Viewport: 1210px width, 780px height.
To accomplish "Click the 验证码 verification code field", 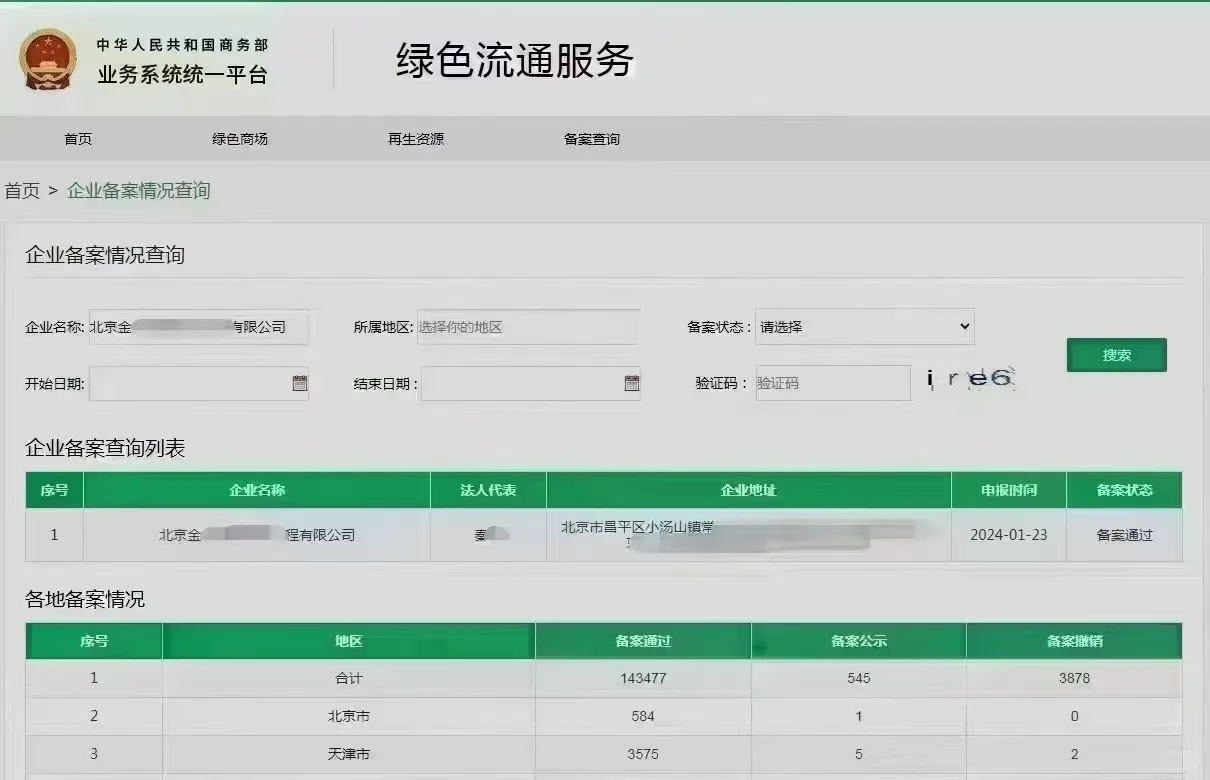I will [833, 383].
